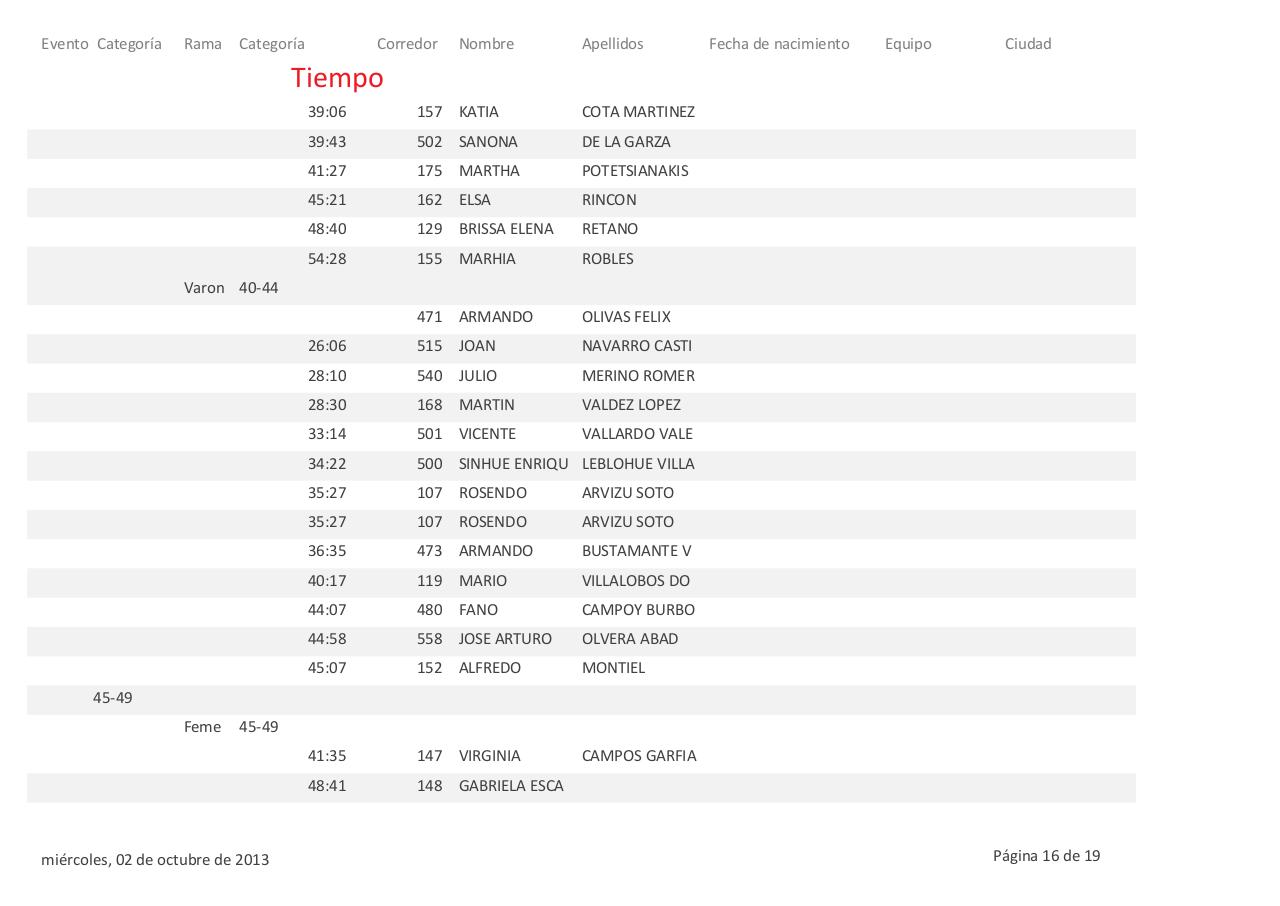Select the 'Feme' branch label

pyautogui.click(x=203, y=727)
